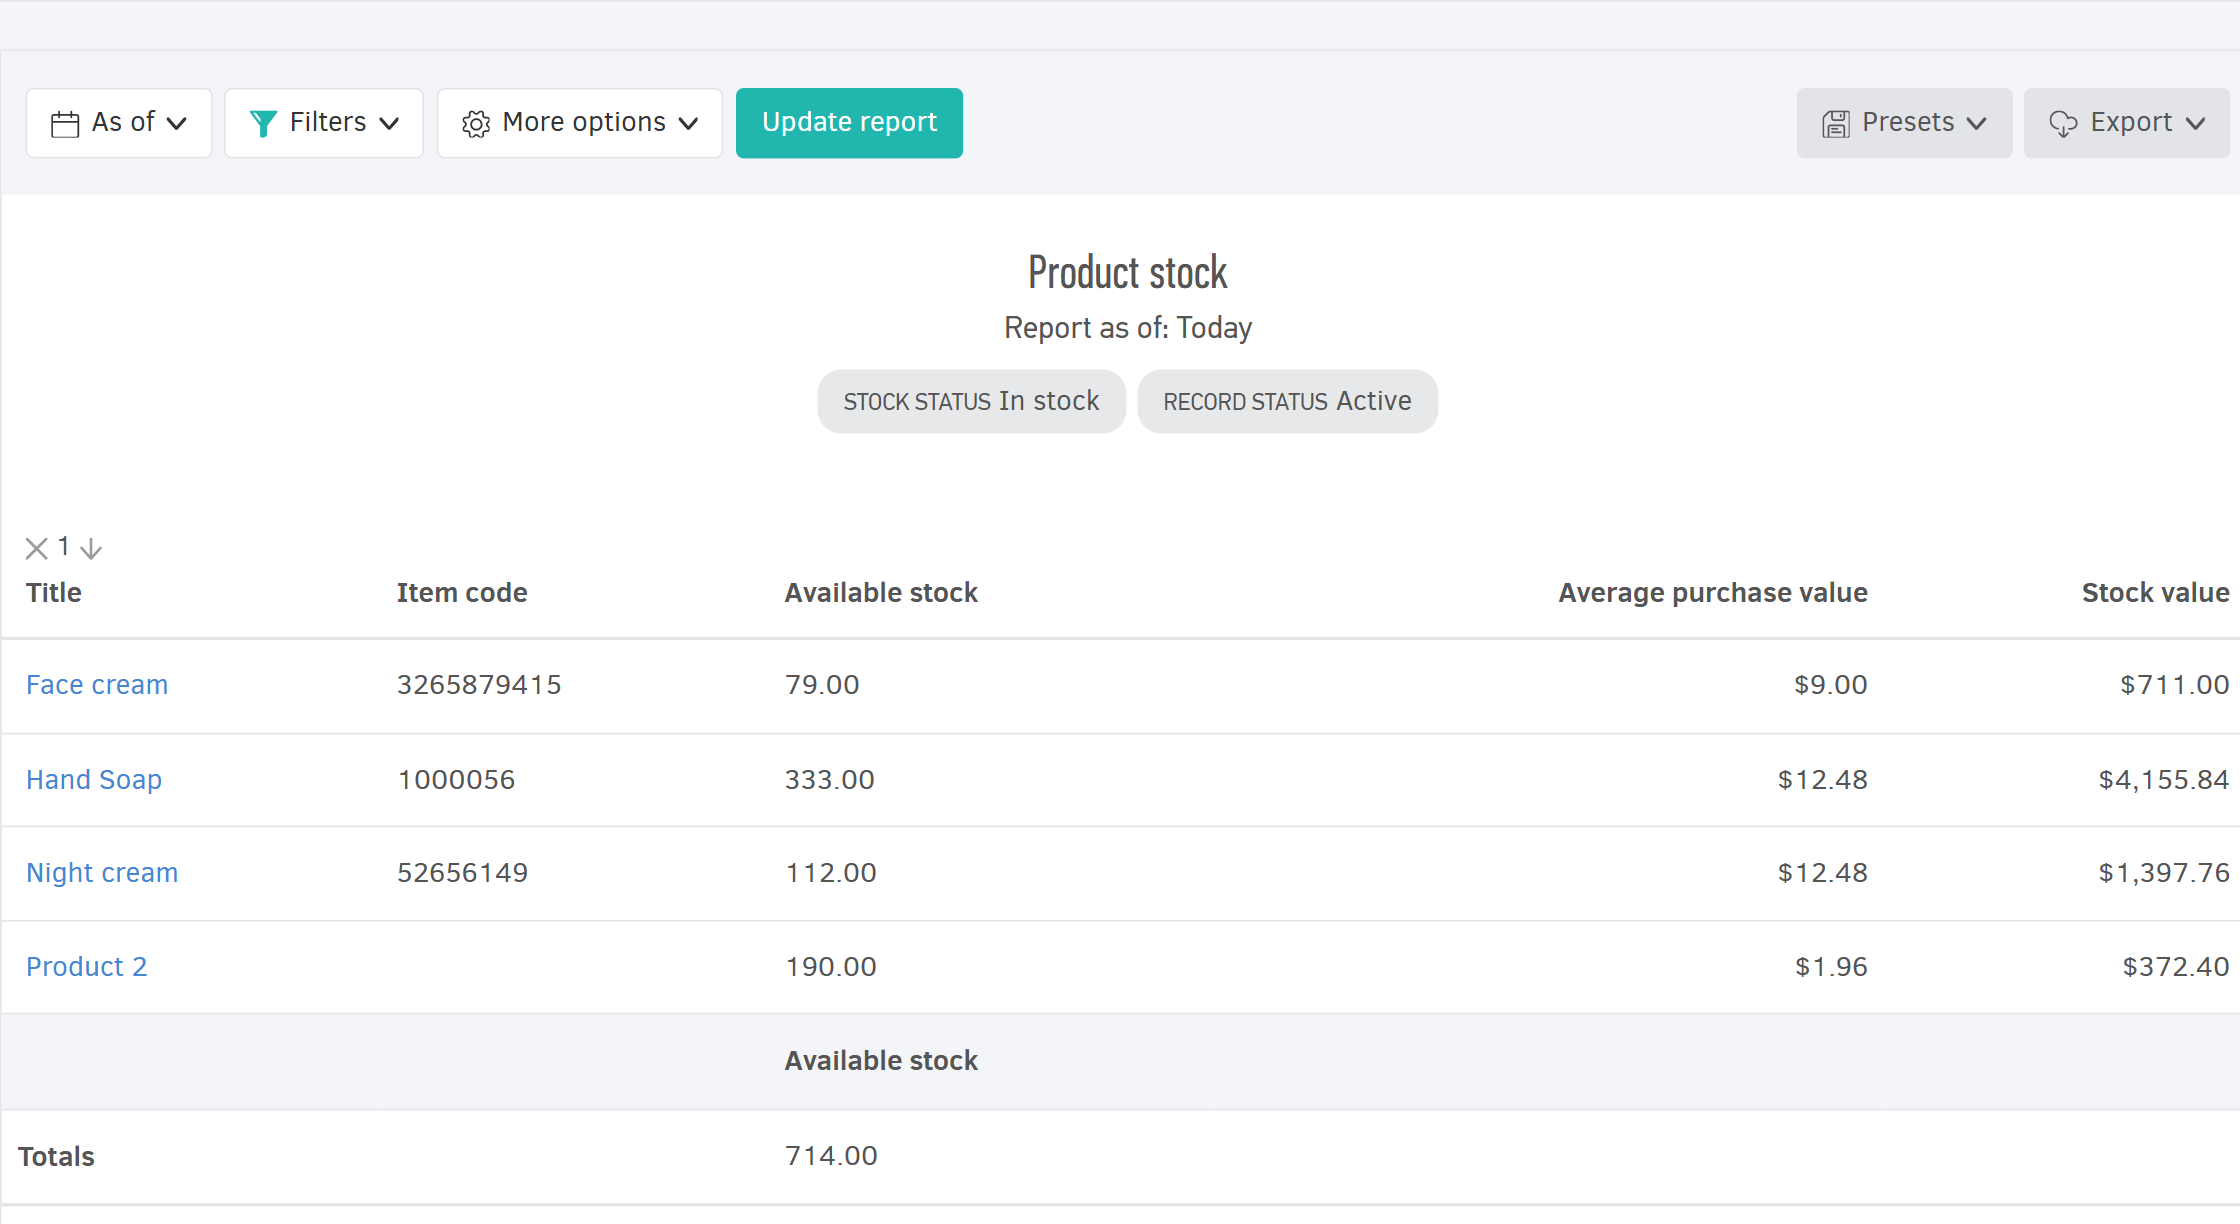The width and height of the screenshot is (2240, 1224).
Task: Click the teal funnel Filters icon
Action: [x=263, y=124]
